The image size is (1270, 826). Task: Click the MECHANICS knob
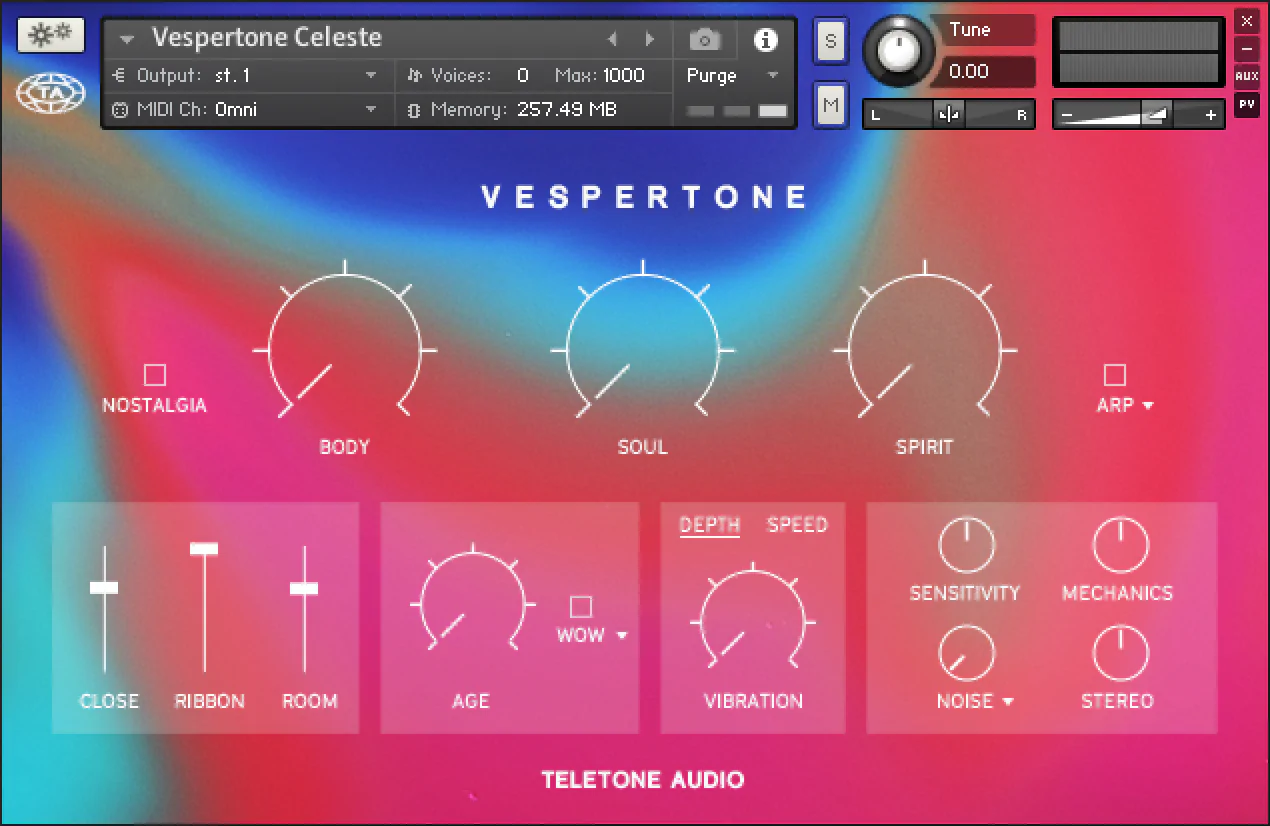[x=1120, y=546]
